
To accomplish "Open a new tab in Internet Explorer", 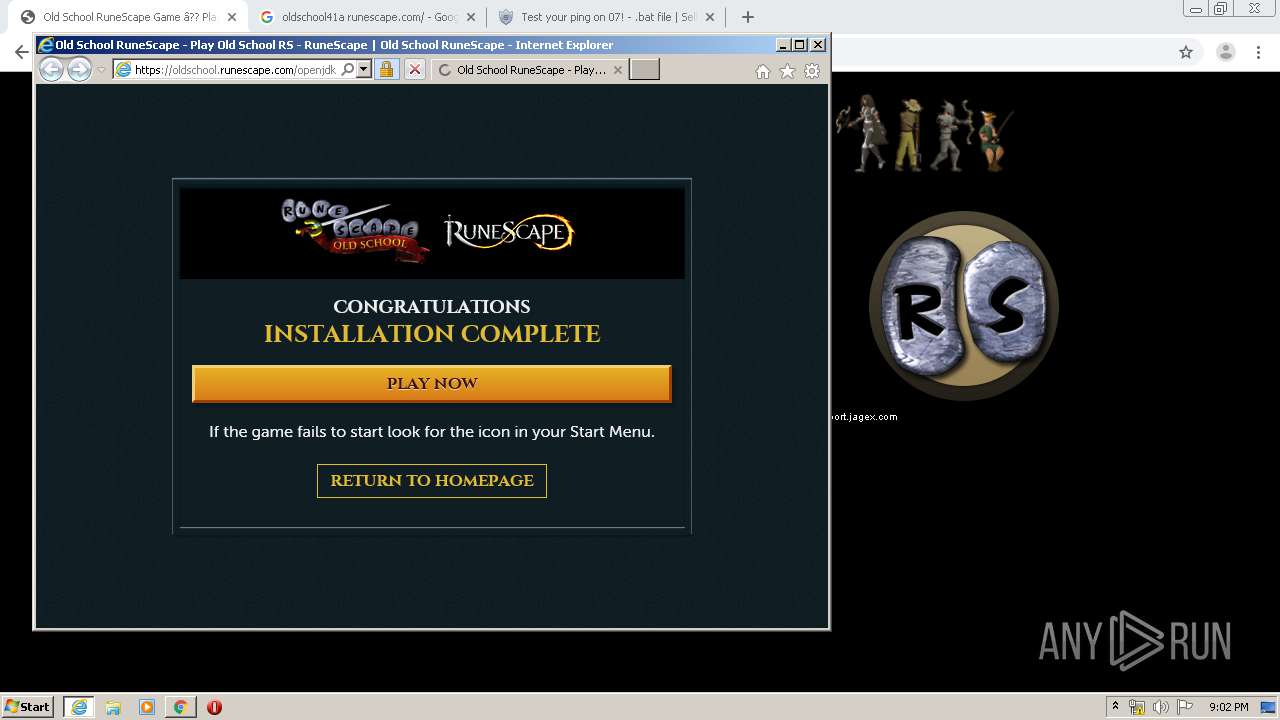I will [x=644, y=69].
